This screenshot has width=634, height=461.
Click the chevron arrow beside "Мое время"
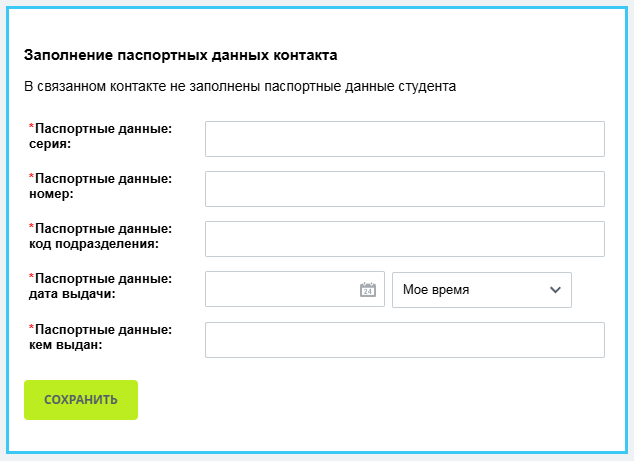(556, 290)
